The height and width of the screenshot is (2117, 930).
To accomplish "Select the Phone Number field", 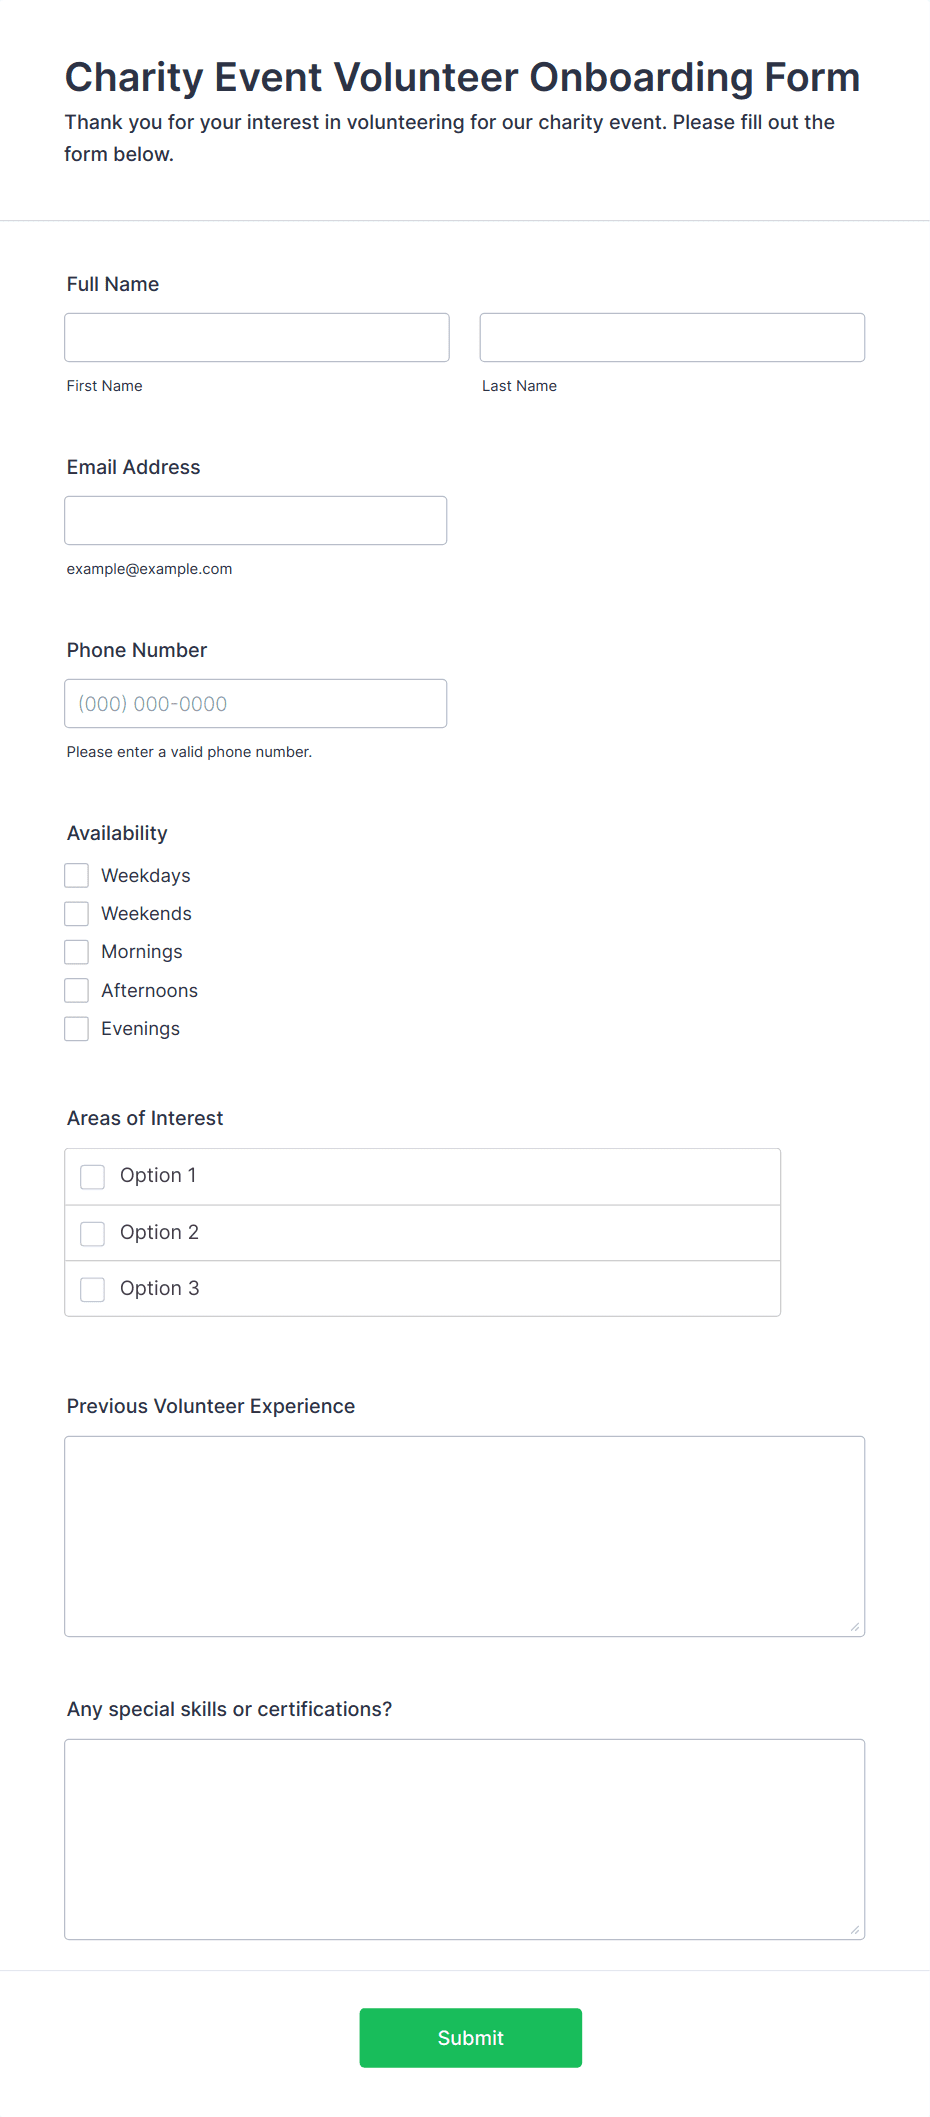I will pyautogui.click(x=256, y=703).
